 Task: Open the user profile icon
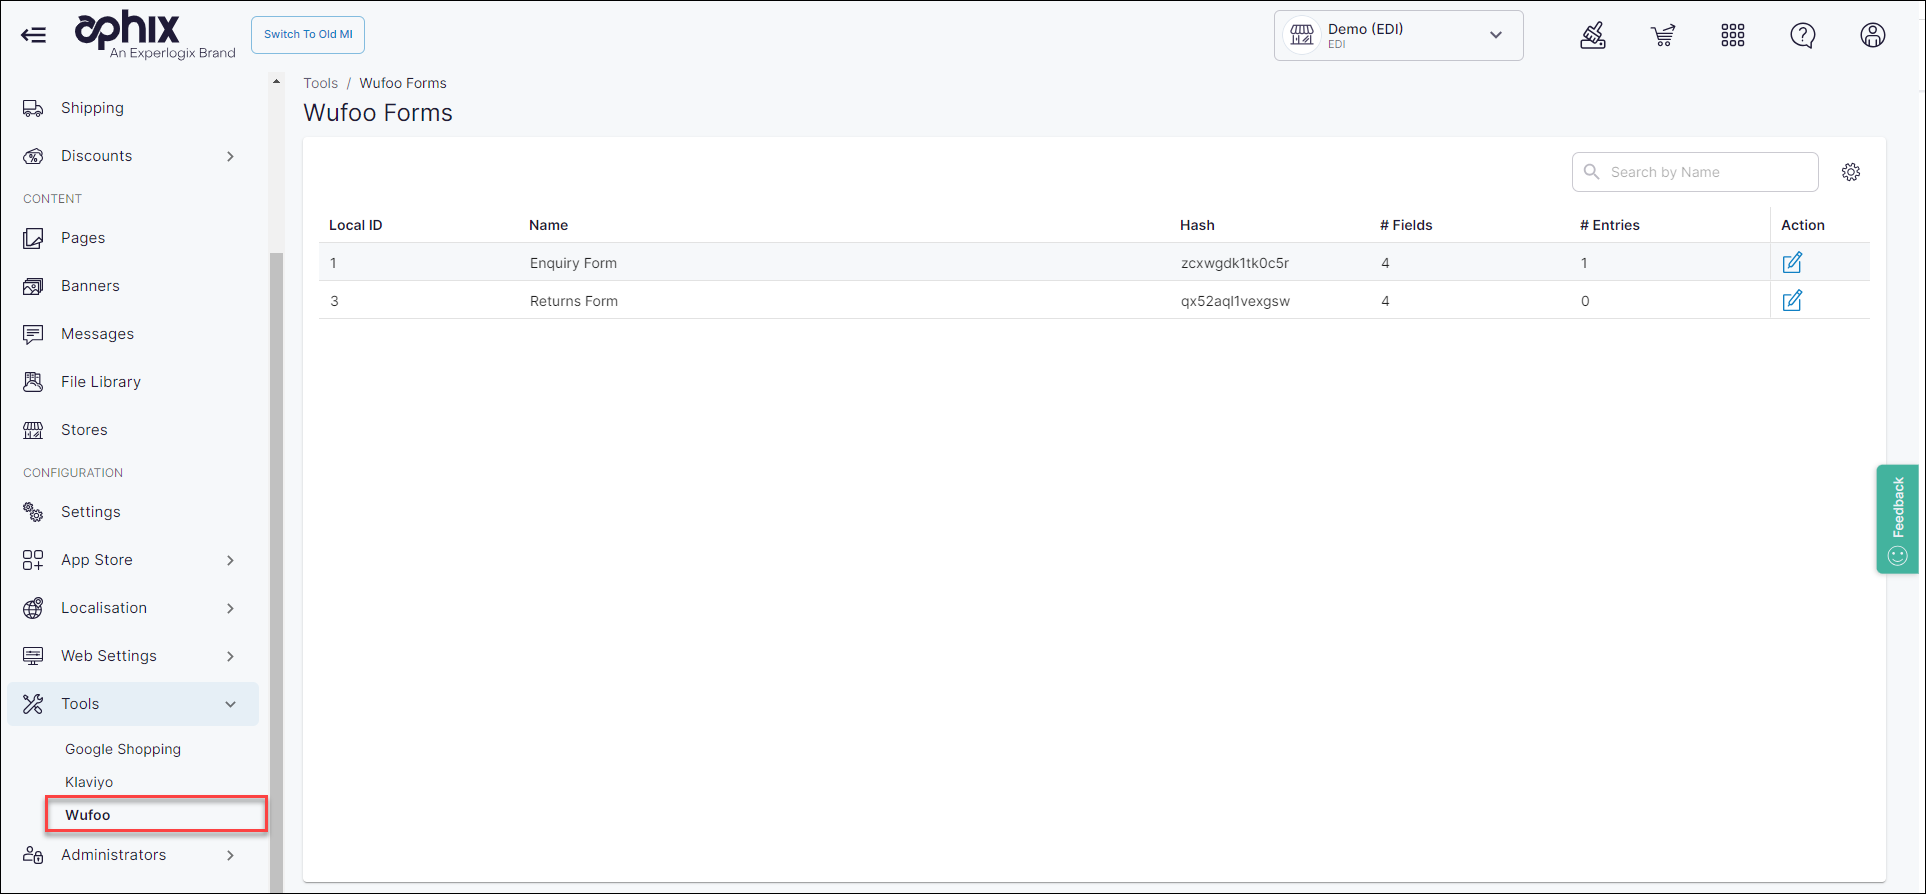1872,36
